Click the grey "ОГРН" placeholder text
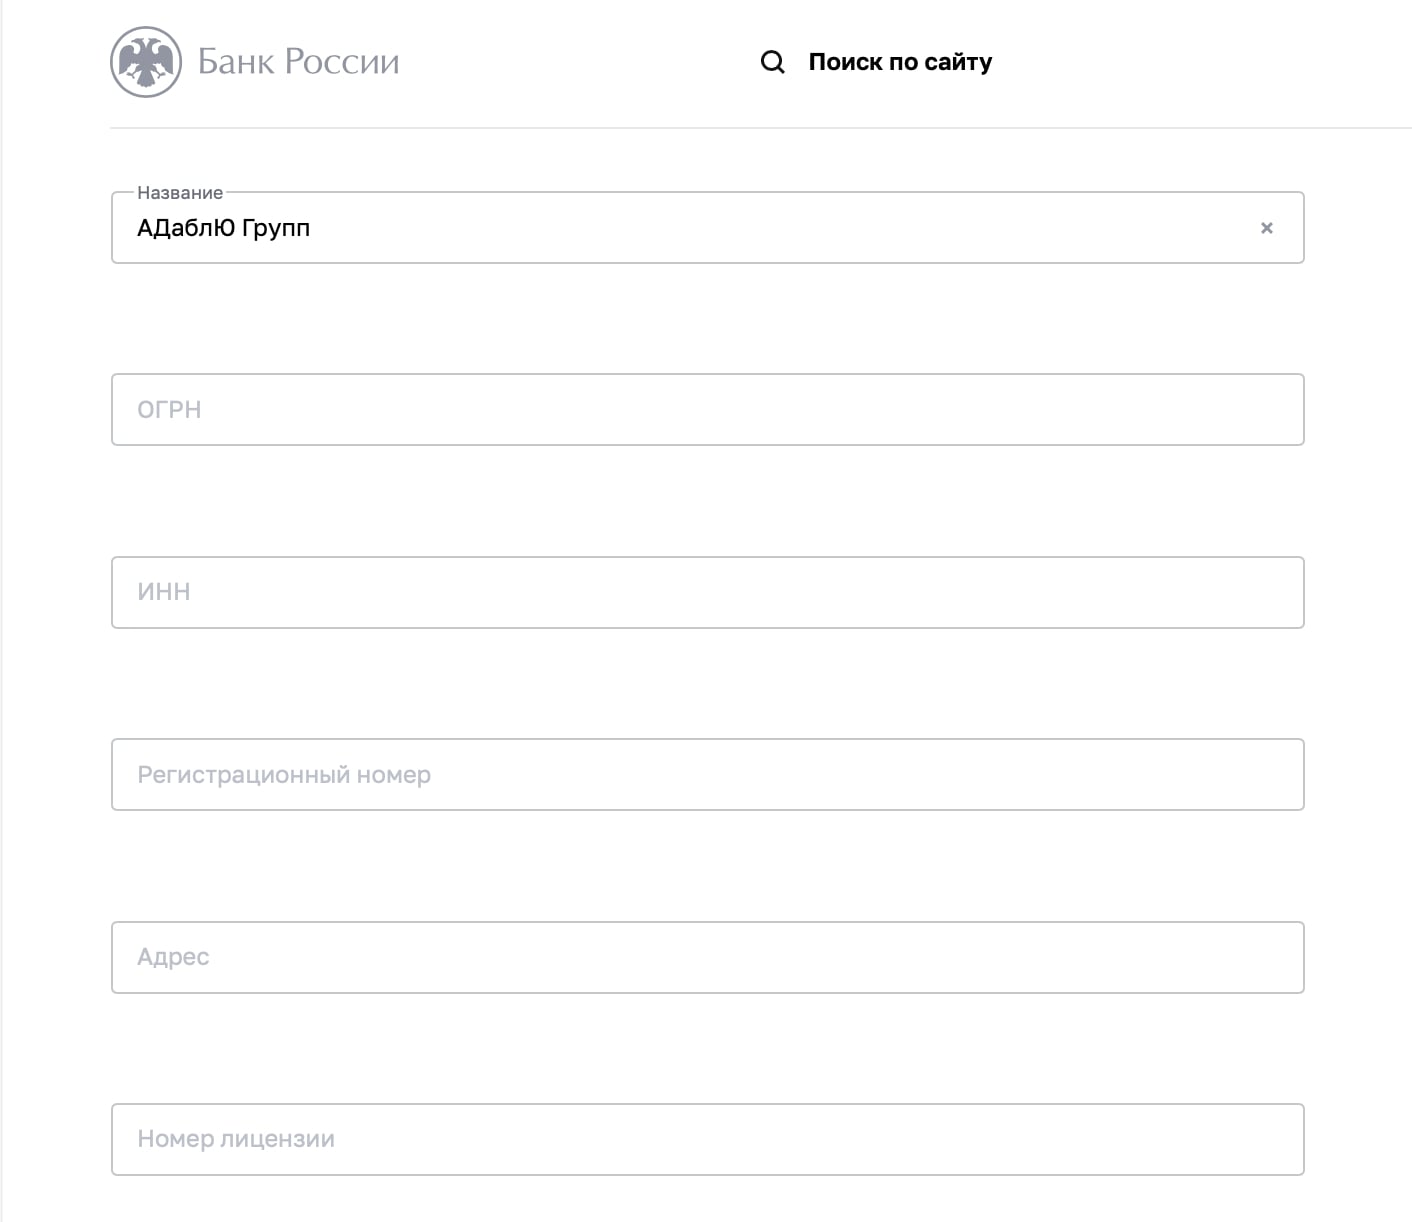1412x1222 pixels. point(169,410)
